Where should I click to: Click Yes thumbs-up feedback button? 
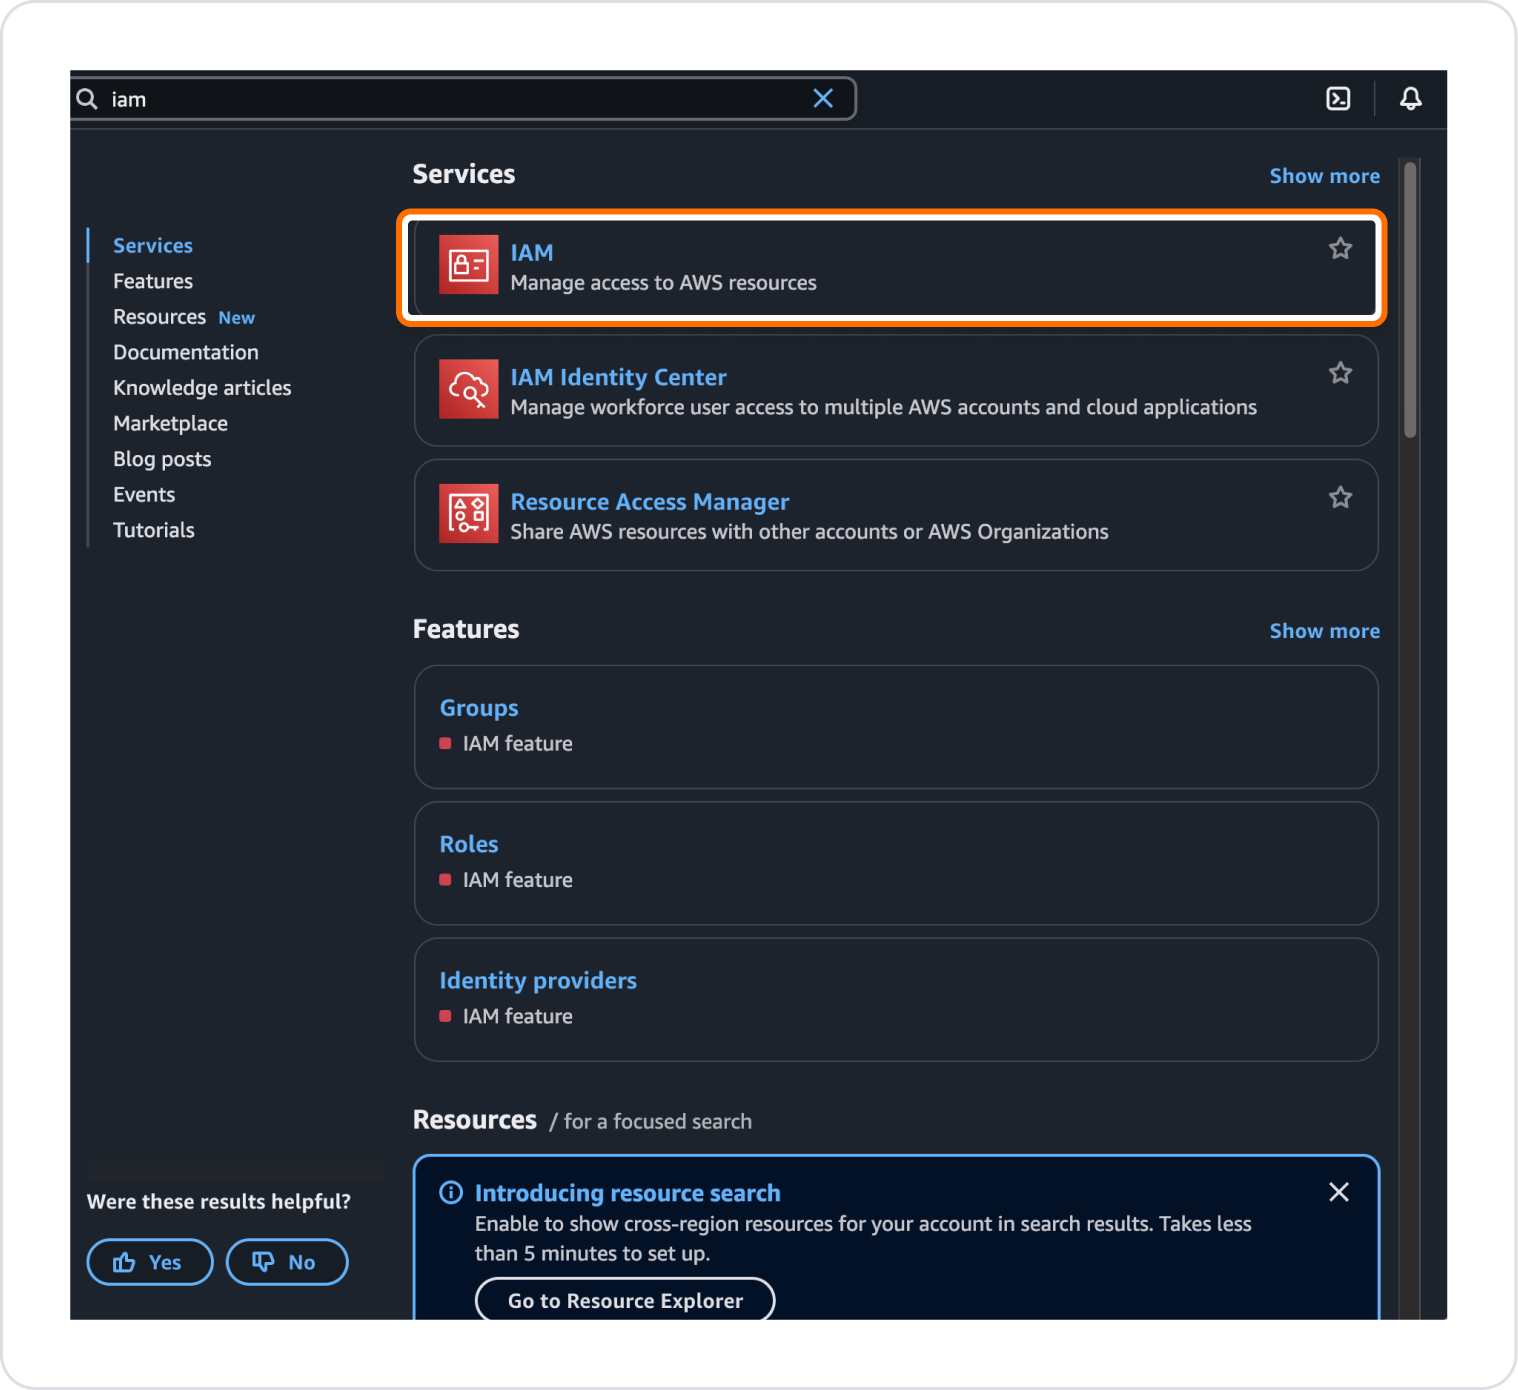[150, 1262]
